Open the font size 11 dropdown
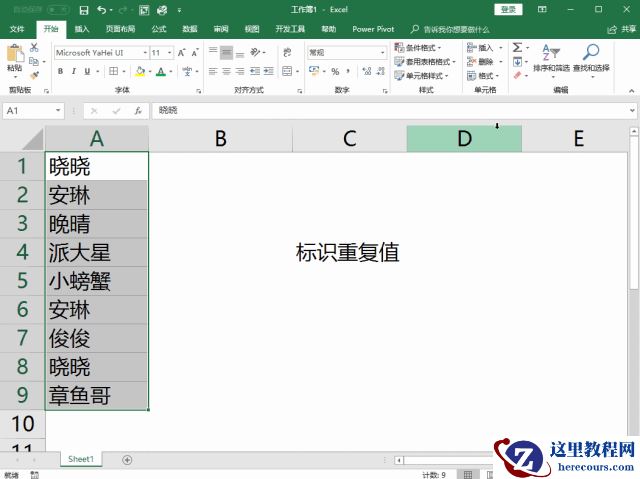Viewport: 640px width, 479px height. [x=169, y=53]
